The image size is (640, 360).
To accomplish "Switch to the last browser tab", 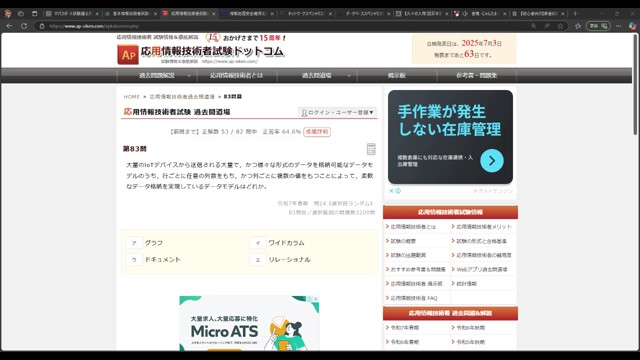I will point(539,13).
